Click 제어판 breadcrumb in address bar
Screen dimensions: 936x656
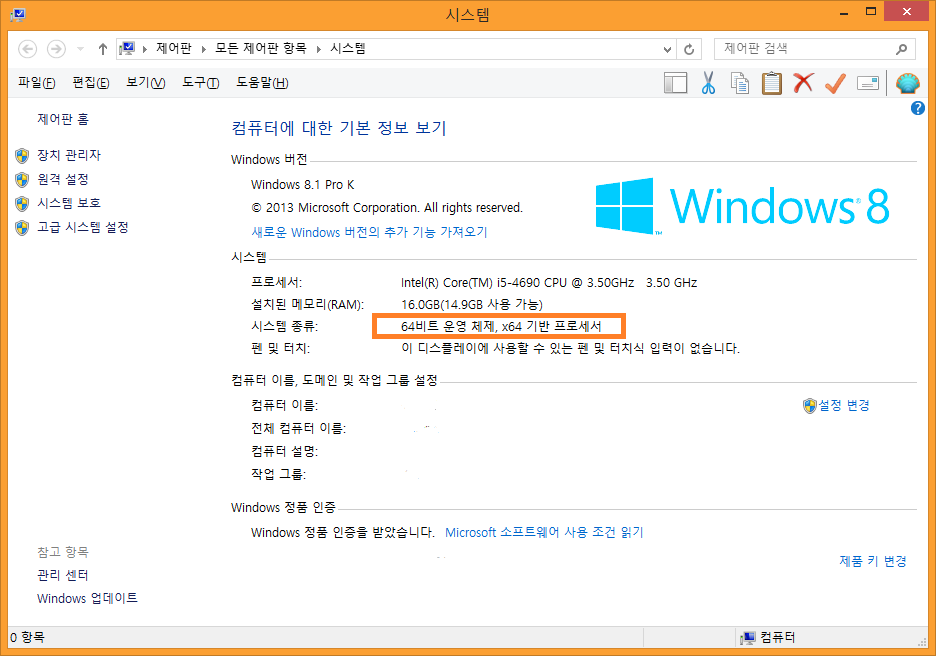[x=174, y=48]
